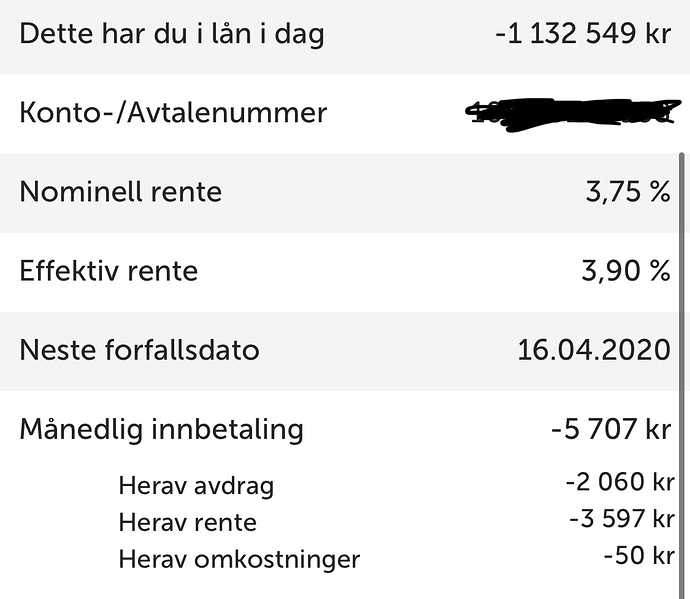This screenshot has height=599, width=690.
Task: Click the monthly payment -5 707 kr
Action: 611,429
